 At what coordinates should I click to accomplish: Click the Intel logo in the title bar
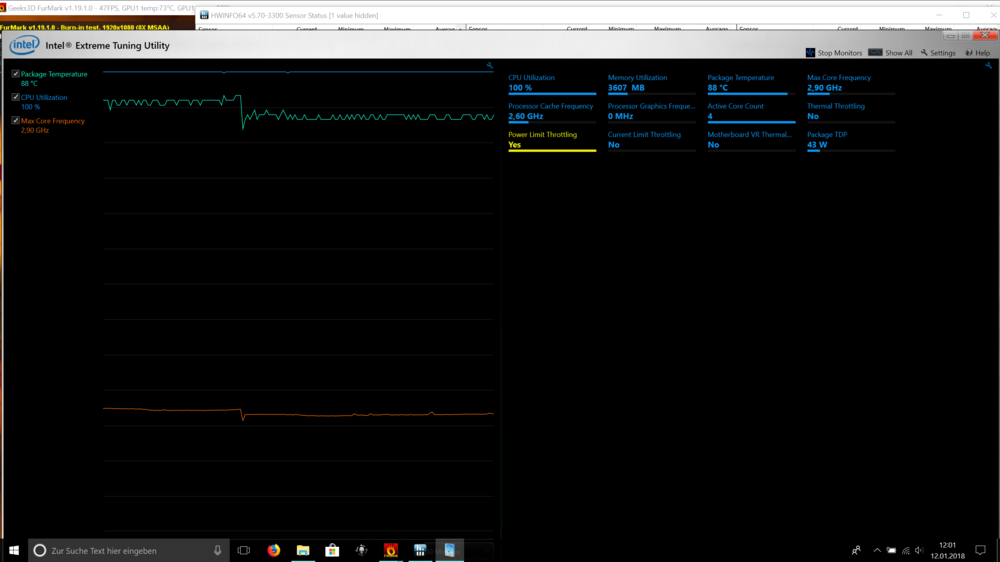[24, 45]
